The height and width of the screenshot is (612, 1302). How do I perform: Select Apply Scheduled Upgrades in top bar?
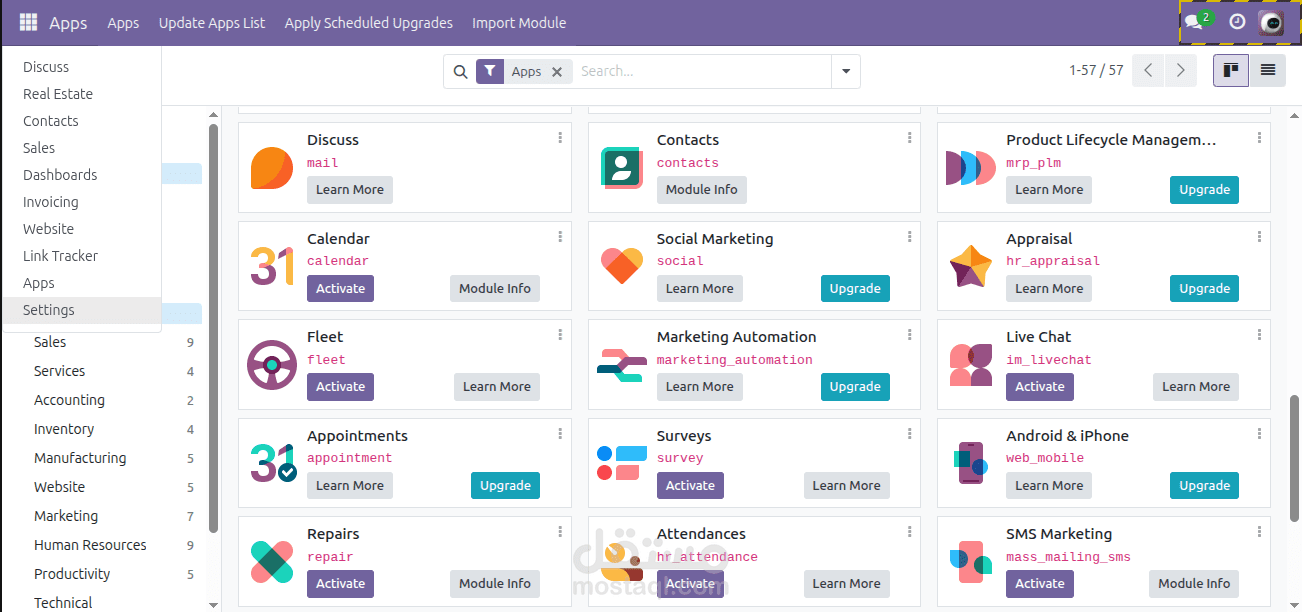click(x=368, y=23)
